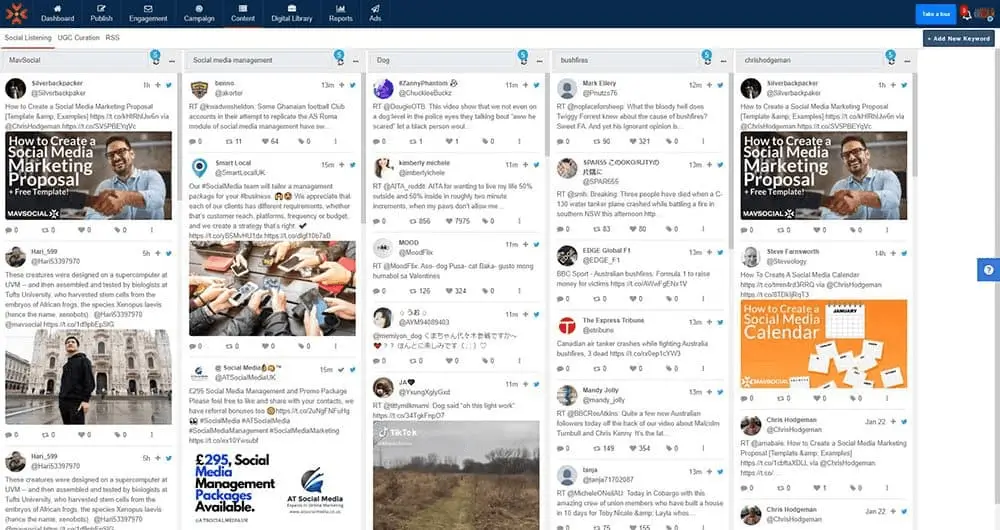Click the Twitter icon on MOOD's post

(x=536, y=244)
